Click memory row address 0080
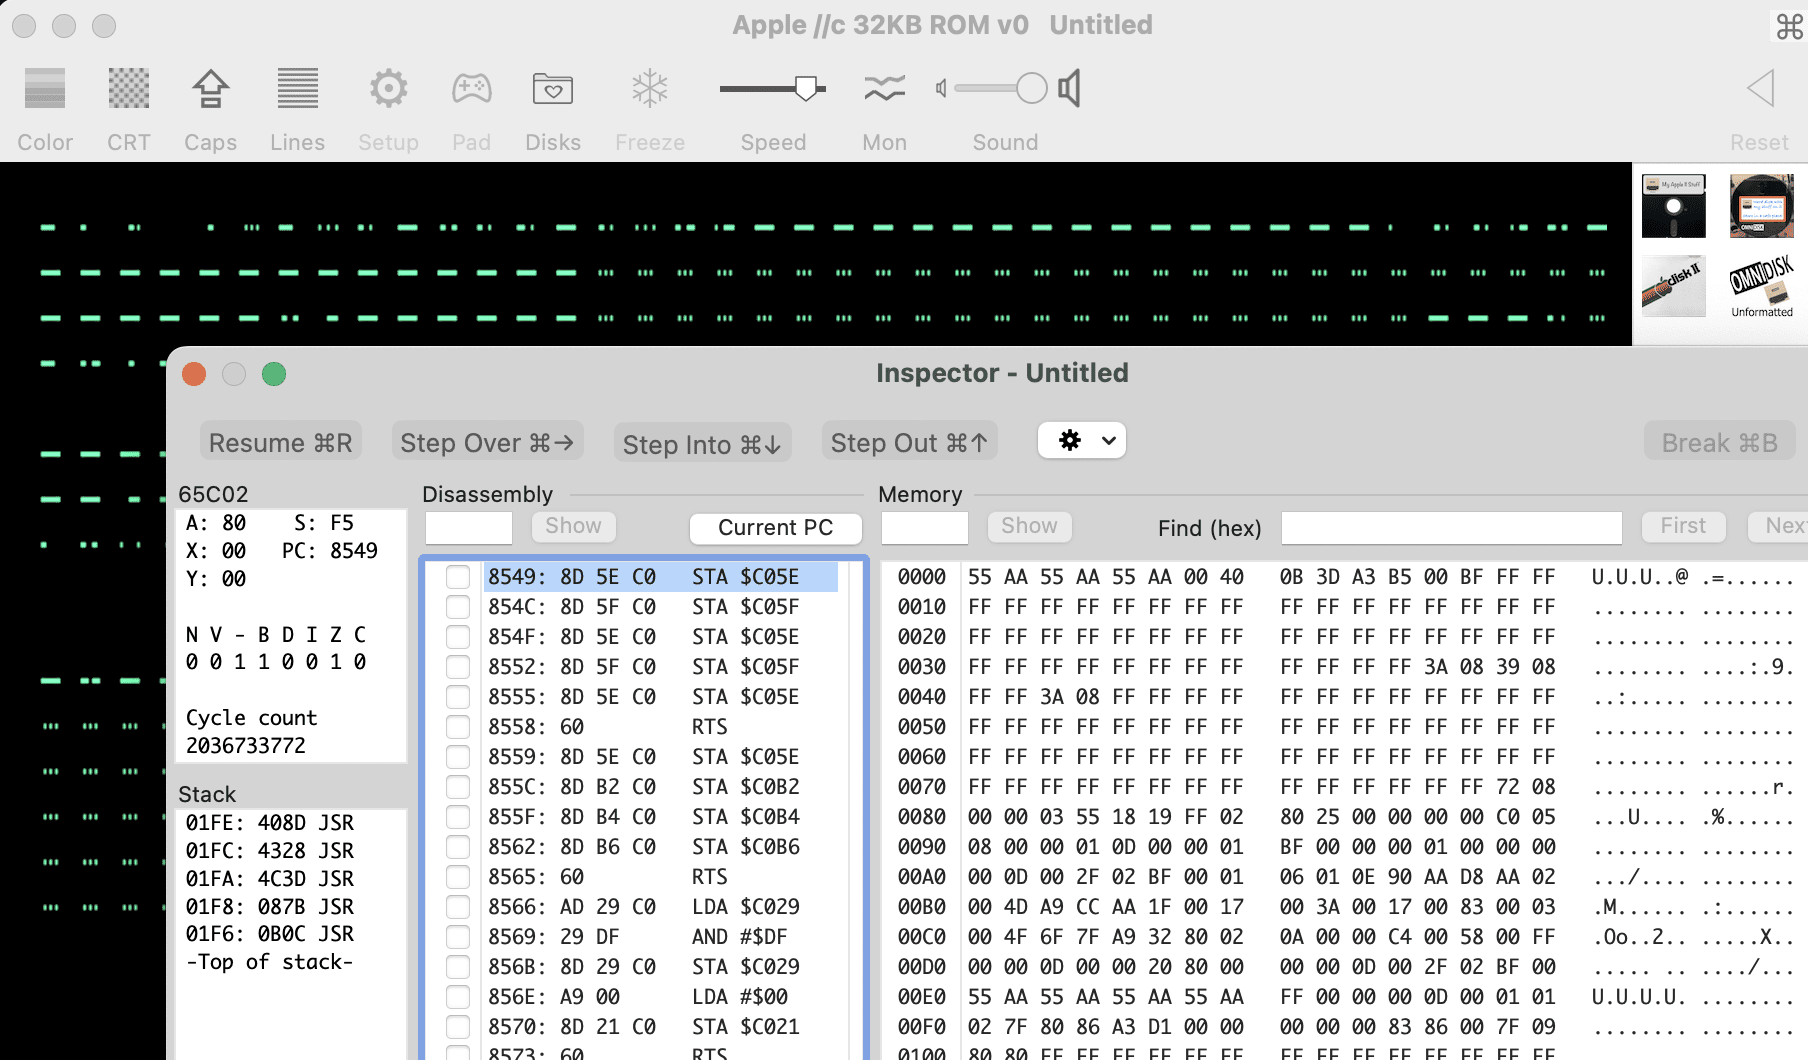Screen dimensions: 1808x1060 pos(921,817)
